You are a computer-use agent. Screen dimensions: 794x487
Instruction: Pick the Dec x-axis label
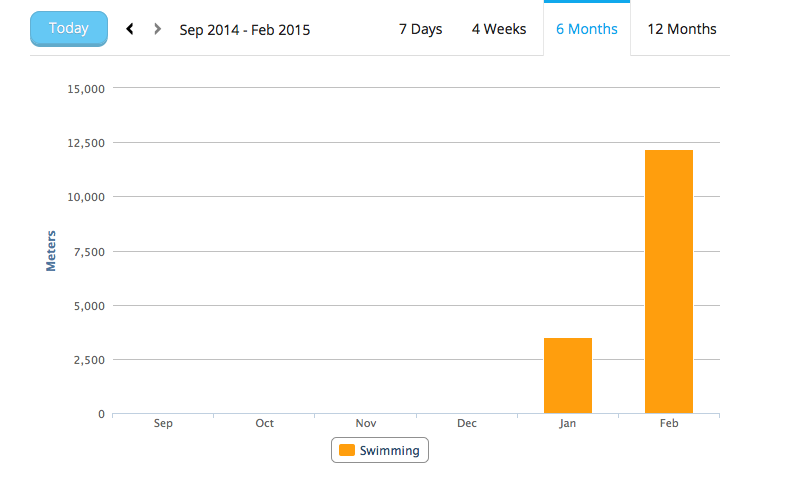pos(467,423)
